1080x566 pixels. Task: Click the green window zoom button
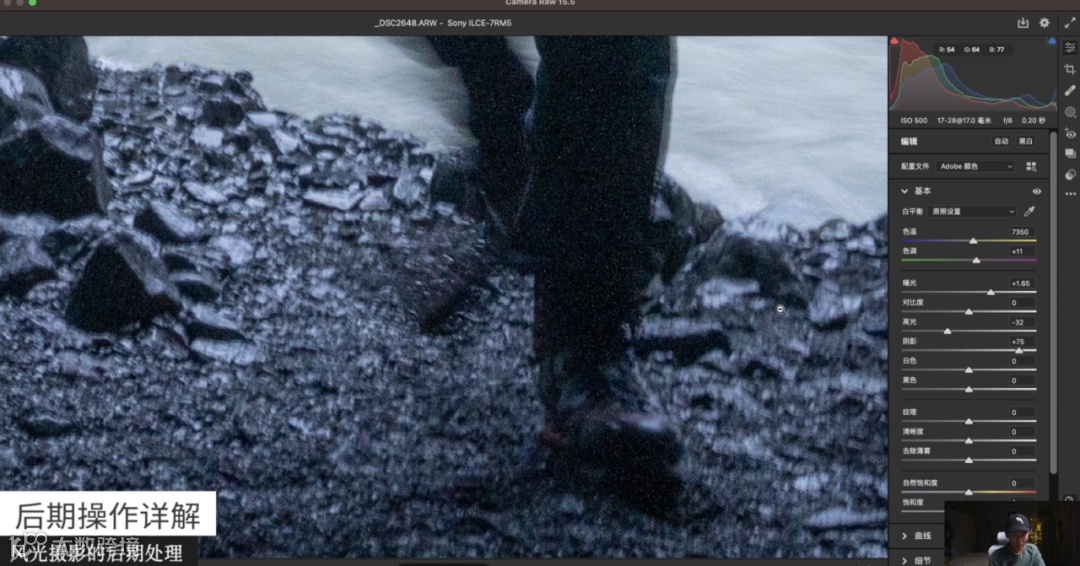[x=32, y=3]
